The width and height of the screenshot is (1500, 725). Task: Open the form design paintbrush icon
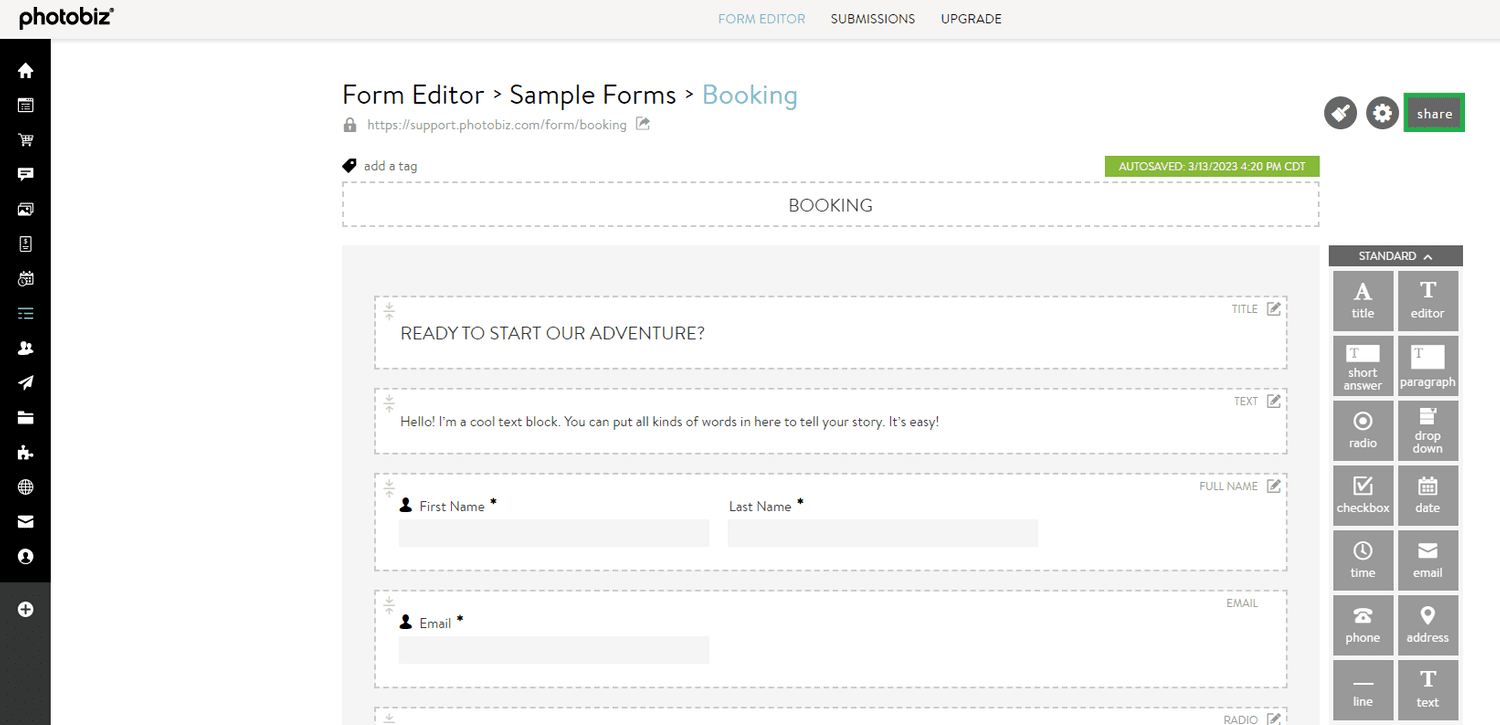point(1340,113)
